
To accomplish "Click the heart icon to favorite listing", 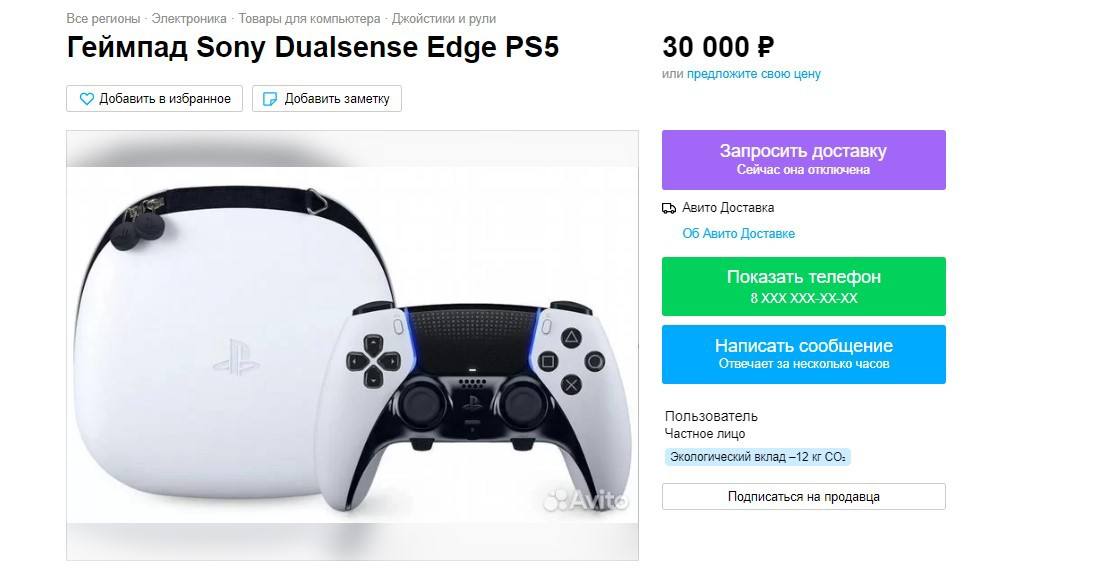I will (x=87, y=99).
